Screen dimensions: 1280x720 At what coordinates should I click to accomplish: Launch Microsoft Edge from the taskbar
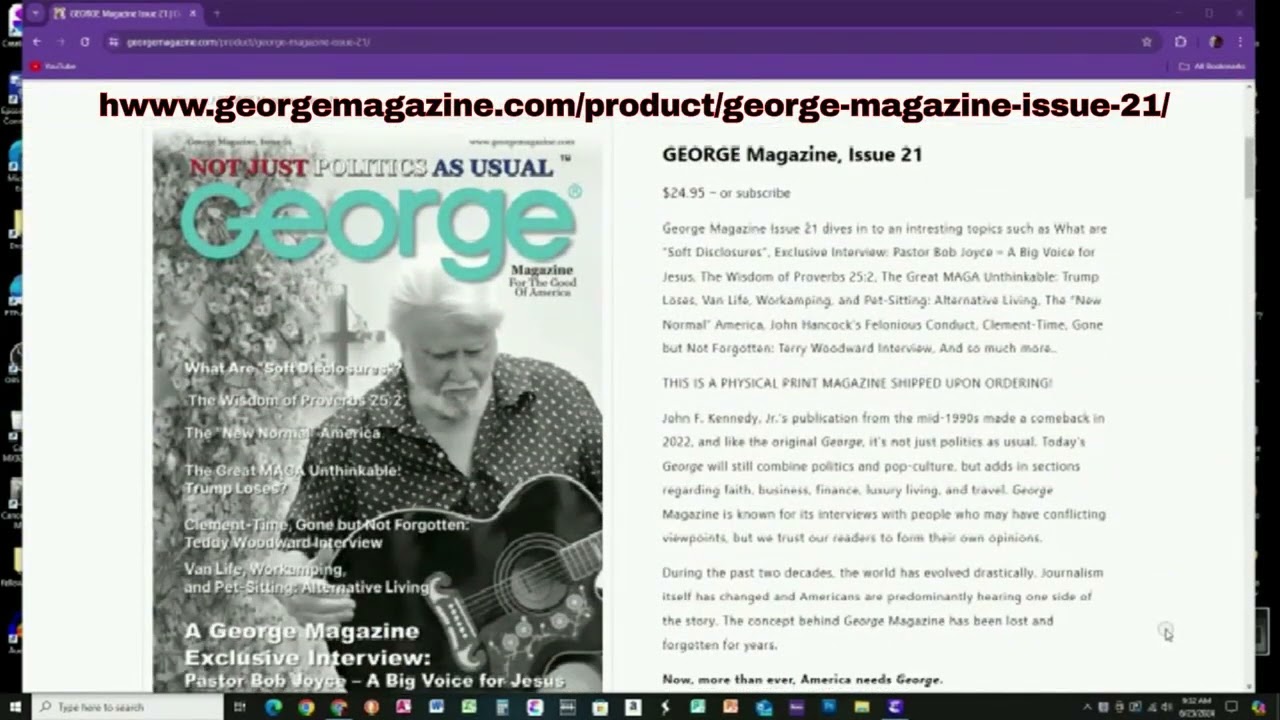point(272,707)
